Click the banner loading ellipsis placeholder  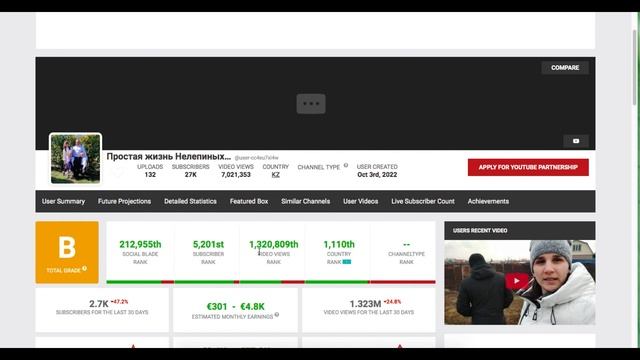pyautogui.click(x=311, y=104)
